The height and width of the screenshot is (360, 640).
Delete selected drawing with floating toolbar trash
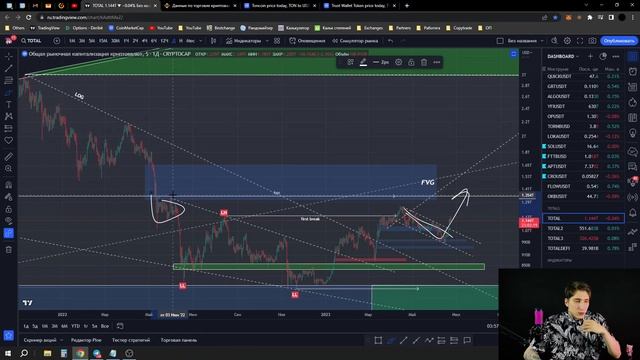pyautogui.click(x=424, y=62)
